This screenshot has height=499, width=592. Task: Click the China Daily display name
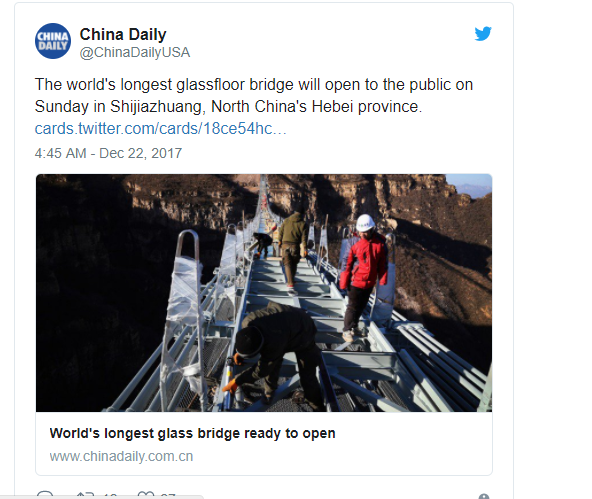[x=123, y=34]
